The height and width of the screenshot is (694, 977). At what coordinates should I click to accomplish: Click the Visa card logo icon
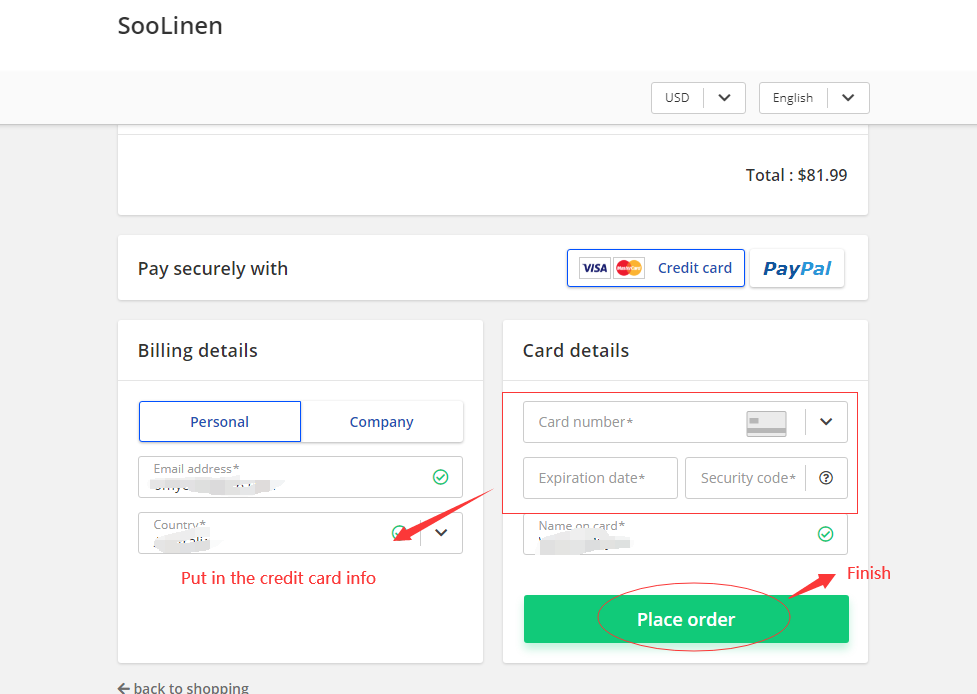594,268
